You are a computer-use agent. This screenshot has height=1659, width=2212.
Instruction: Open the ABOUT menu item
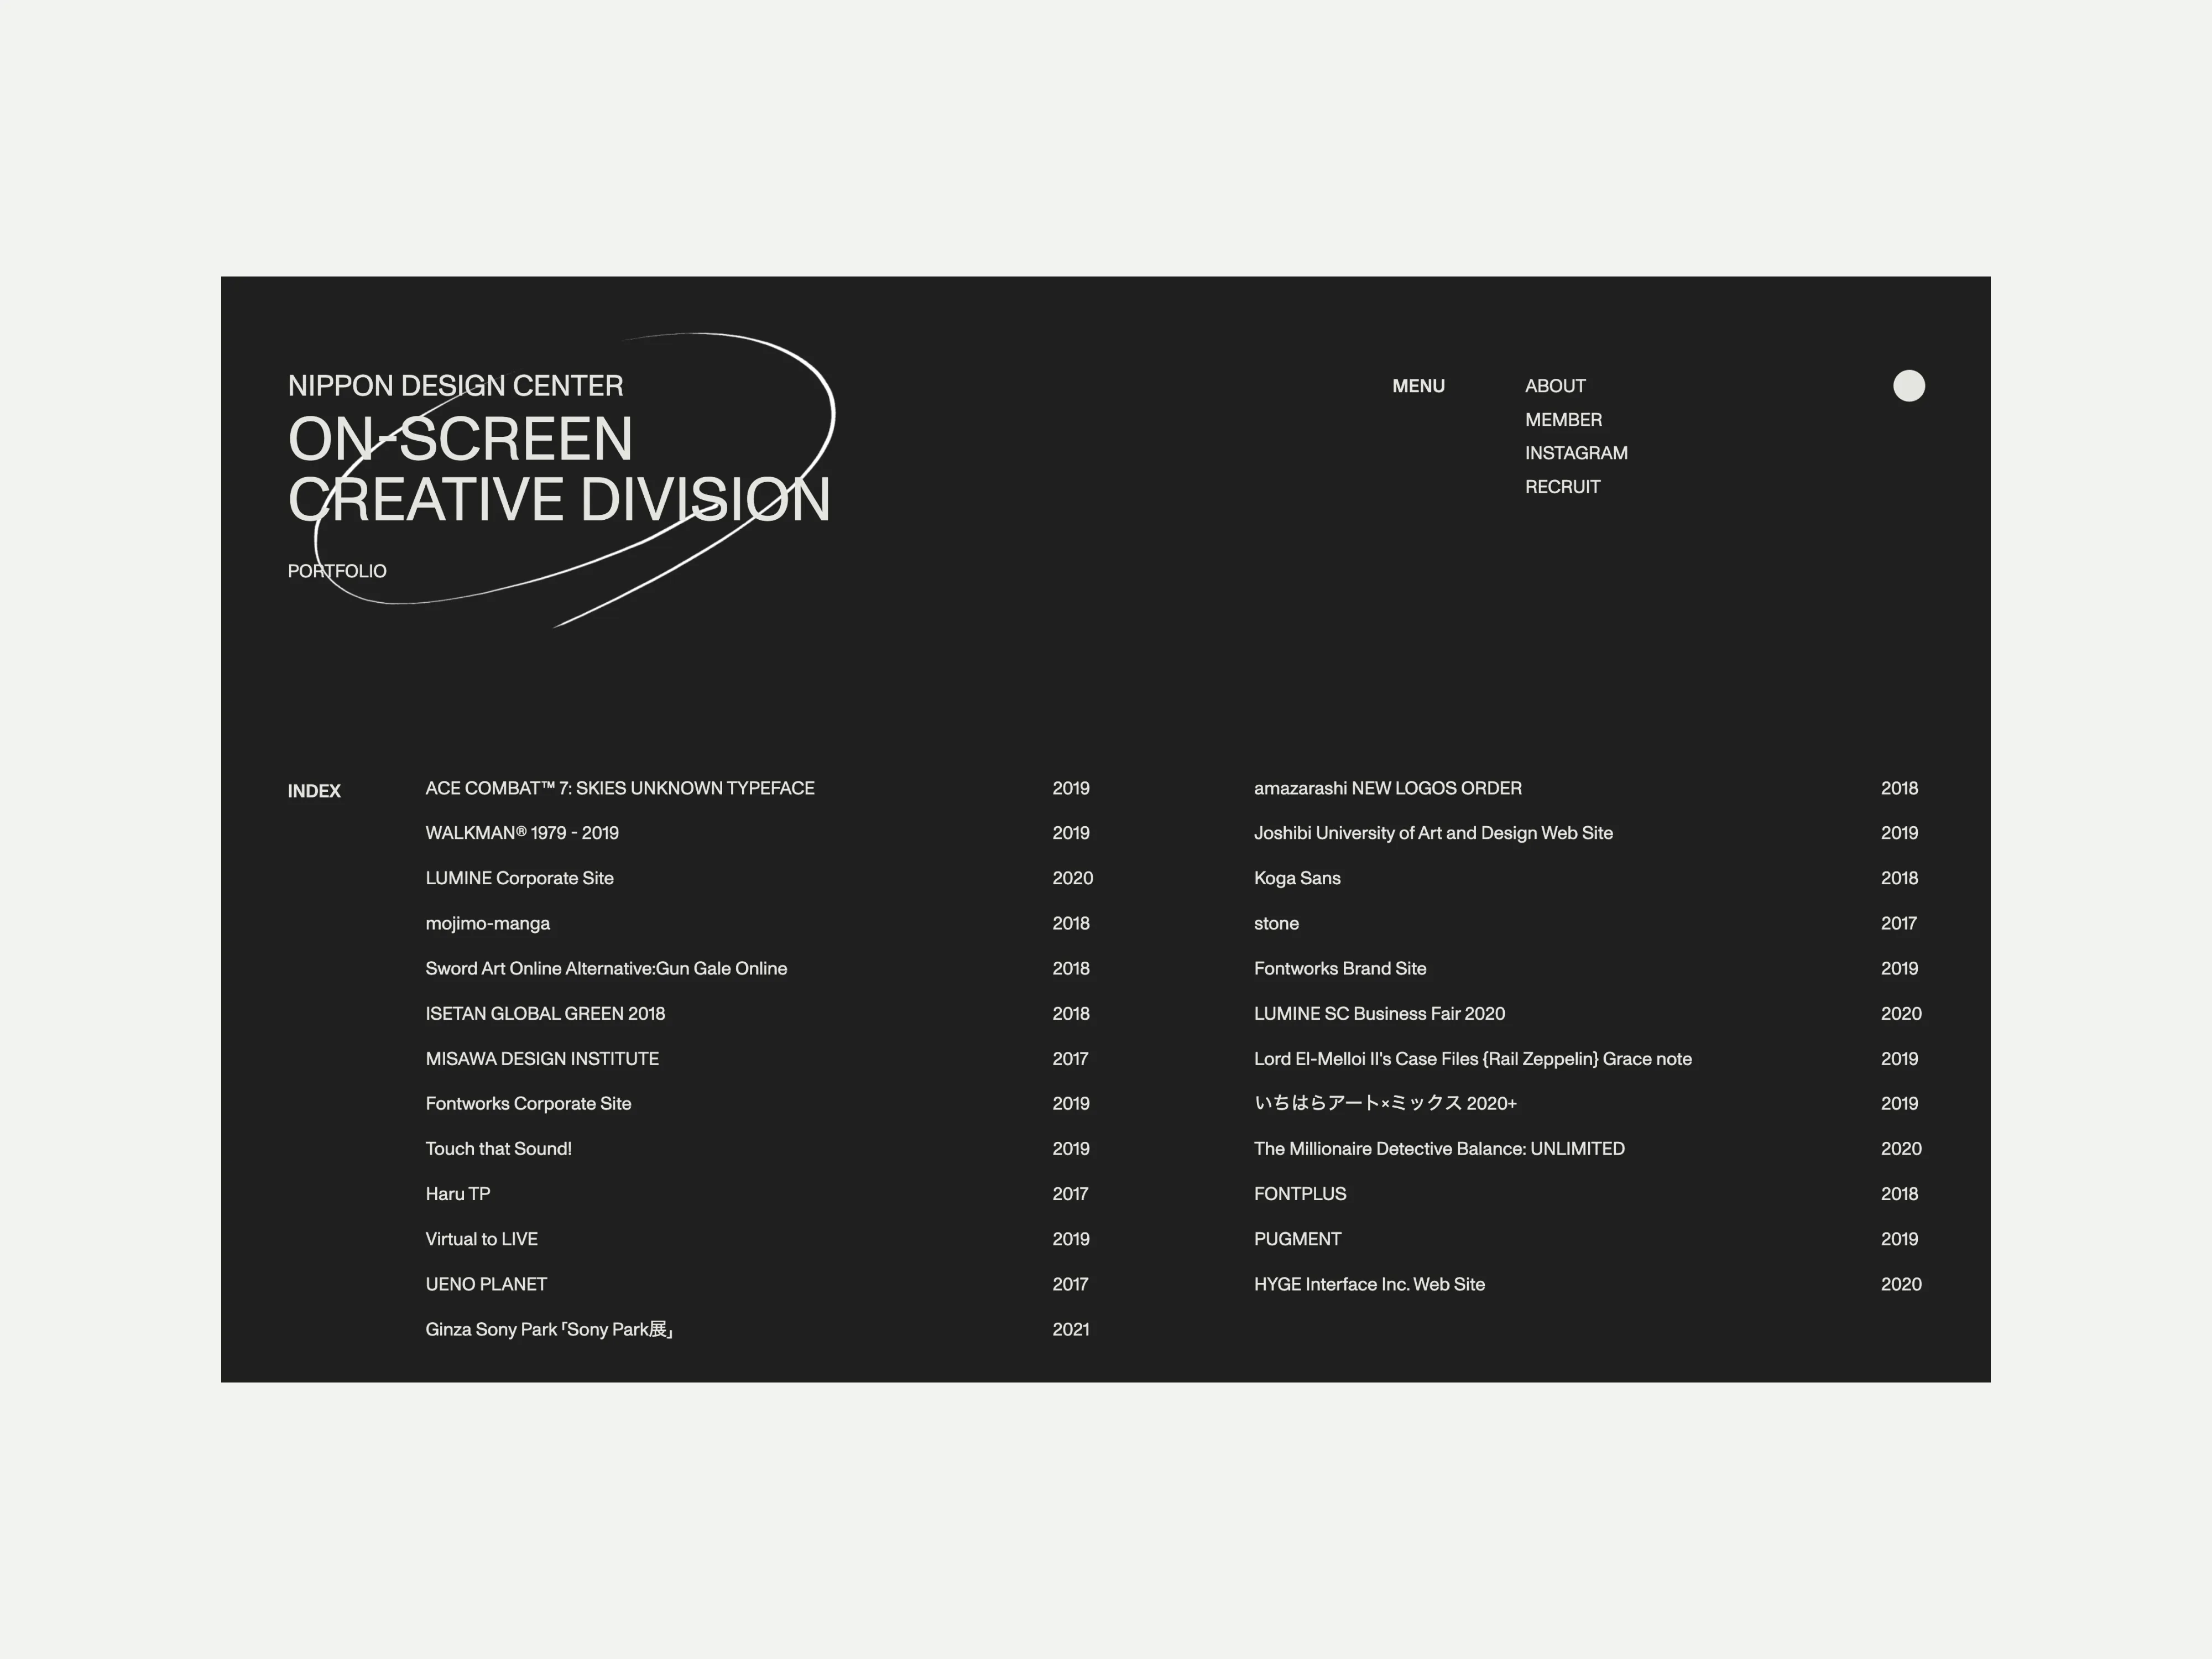pyautogui.click(x=1554, y=386)
